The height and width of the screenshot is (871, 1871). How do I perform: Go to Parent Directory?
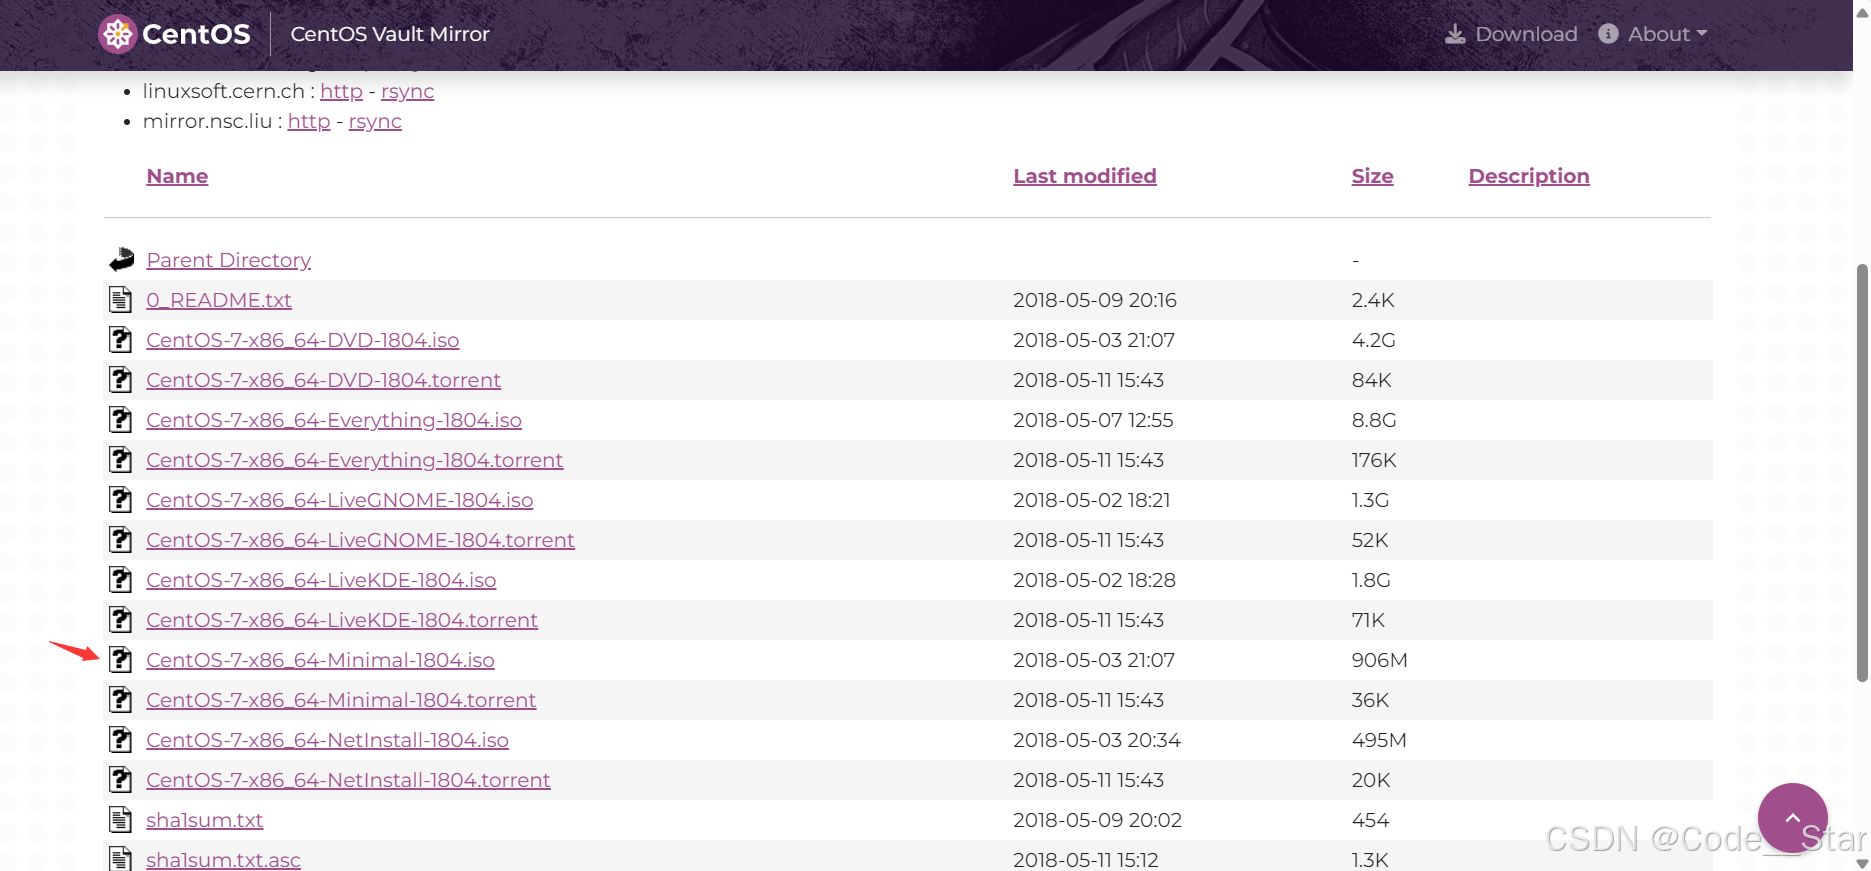click(229, 260)
